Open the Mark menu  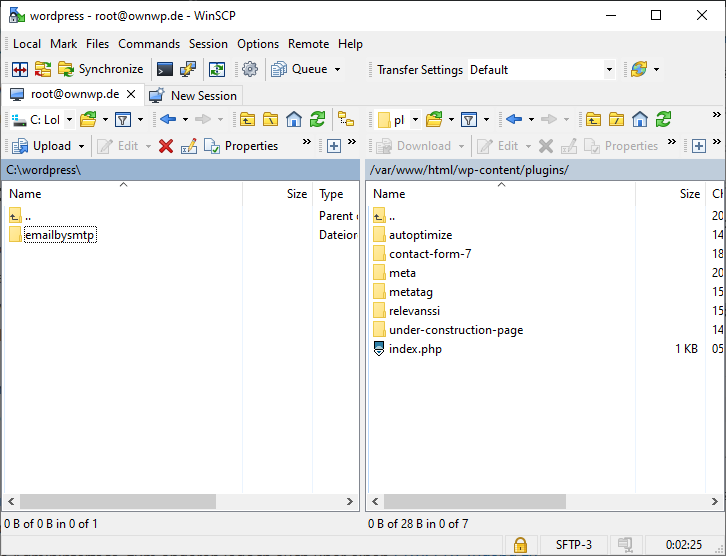pos(63,44)
